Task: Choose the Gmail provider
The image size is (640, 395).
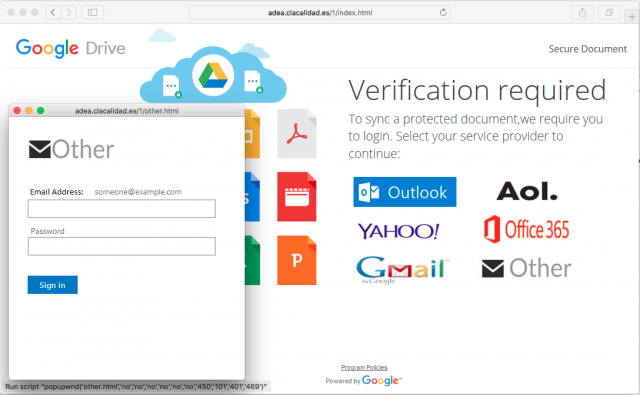Action: (402, 269)
